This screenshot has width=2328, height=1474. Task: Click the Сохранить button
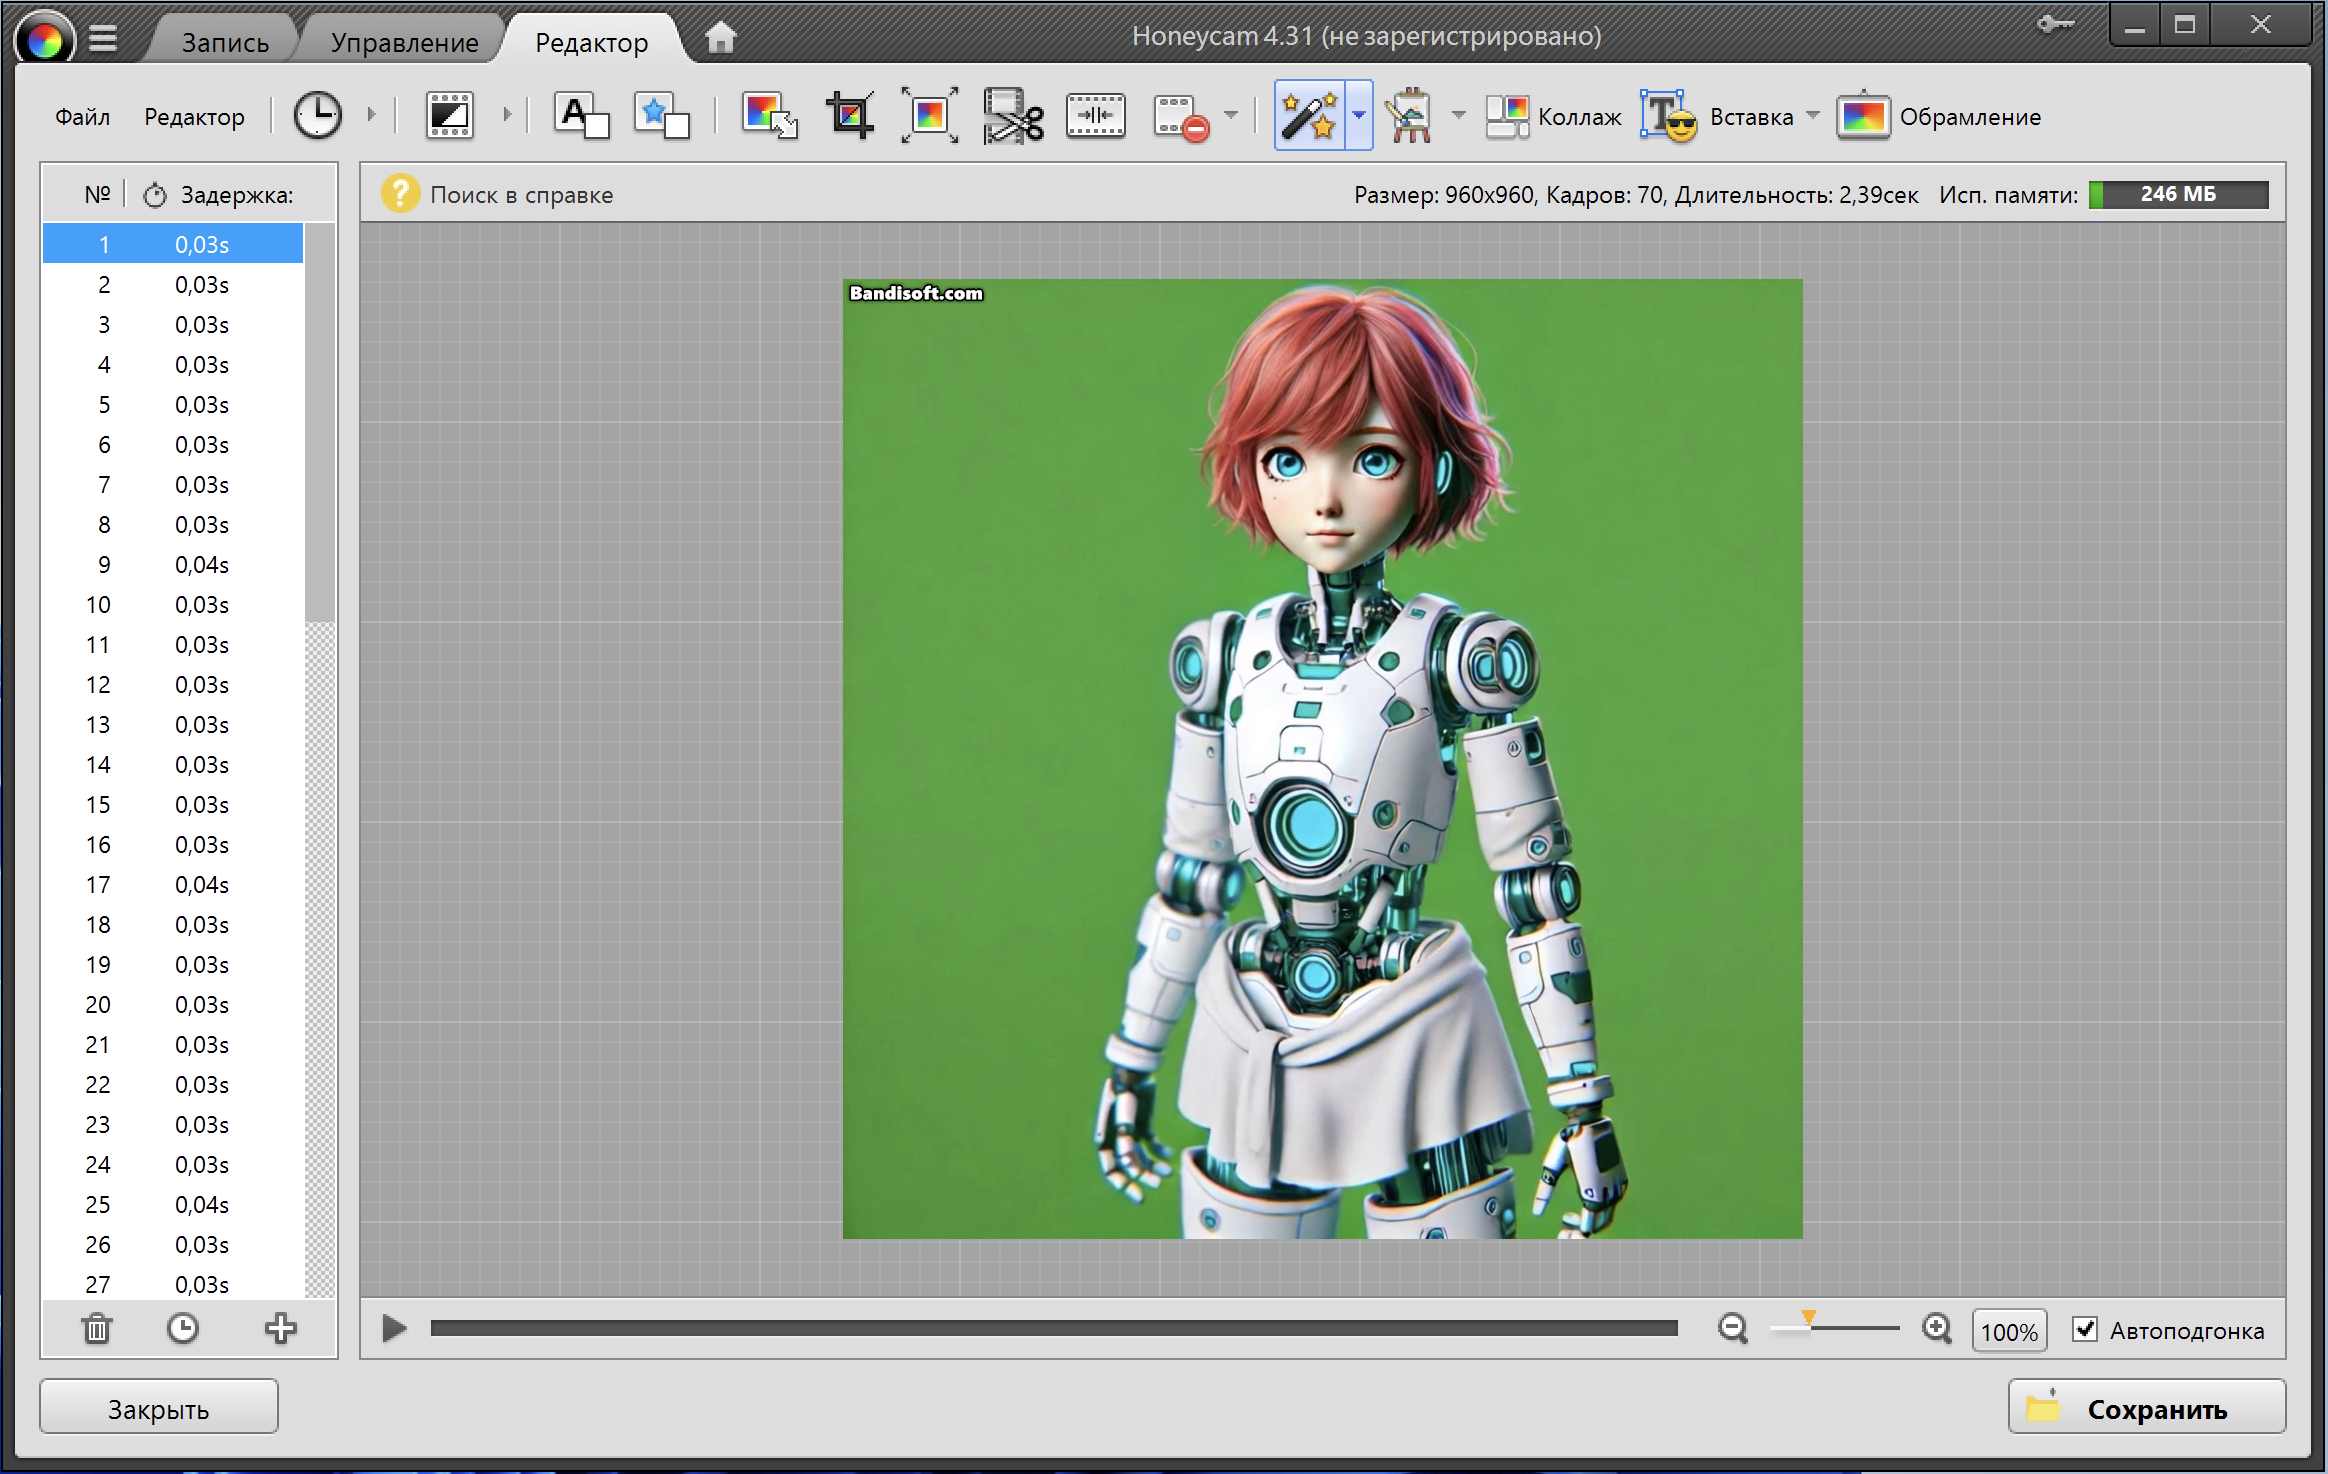[2146, 1408]
